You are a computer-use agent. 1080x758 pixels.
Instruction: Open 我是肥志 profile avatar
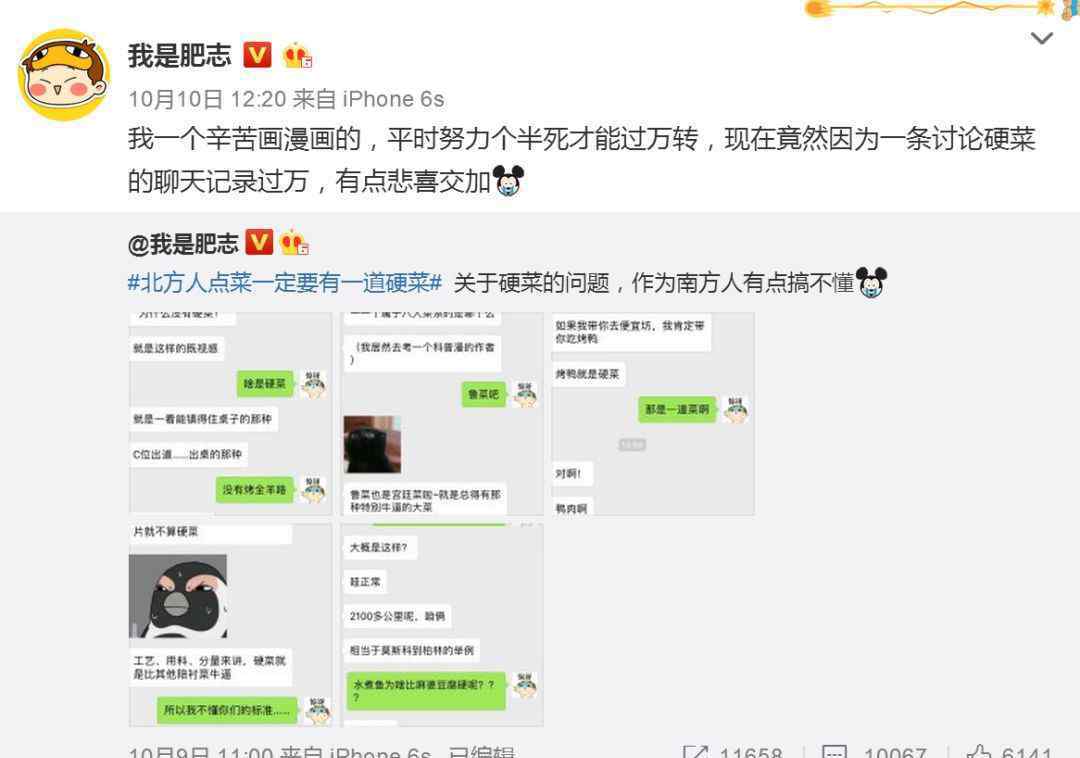tap(63, 74)
